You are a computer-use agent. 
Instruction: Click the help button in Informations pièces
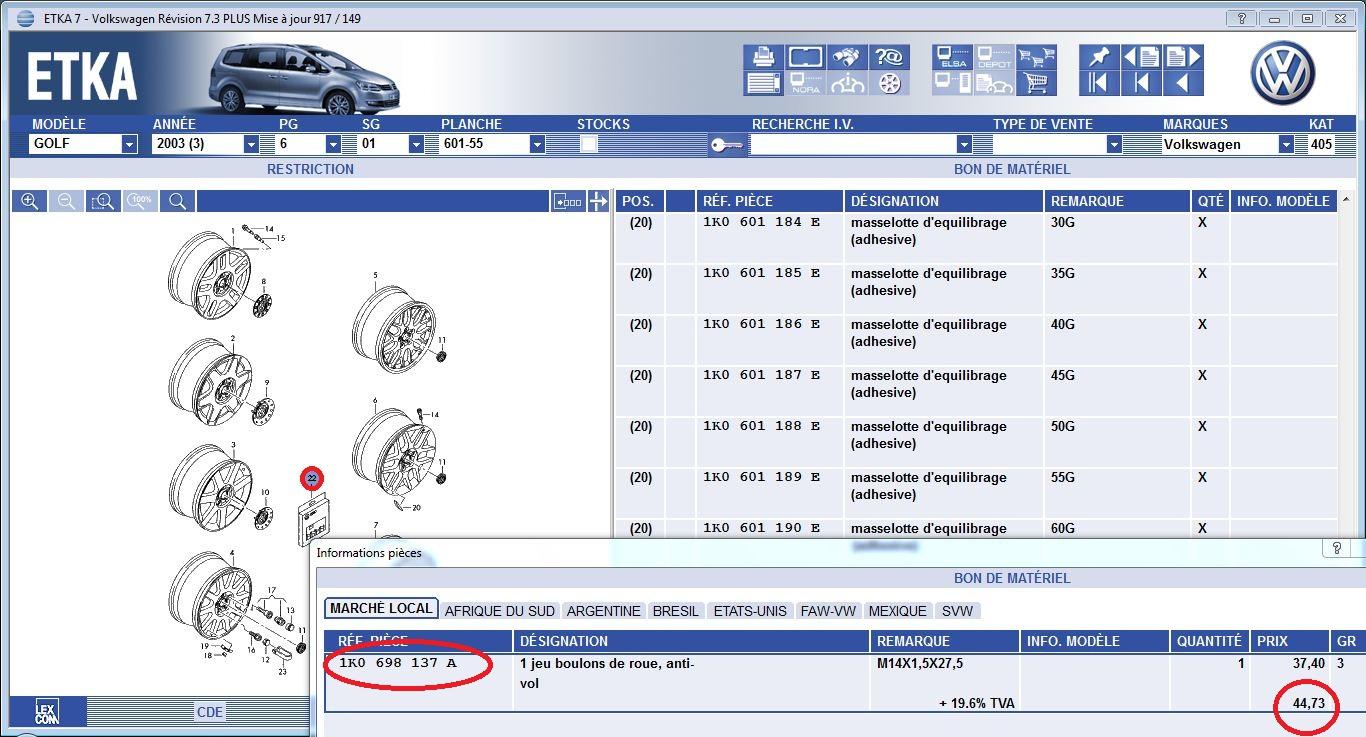point(1336,548)
